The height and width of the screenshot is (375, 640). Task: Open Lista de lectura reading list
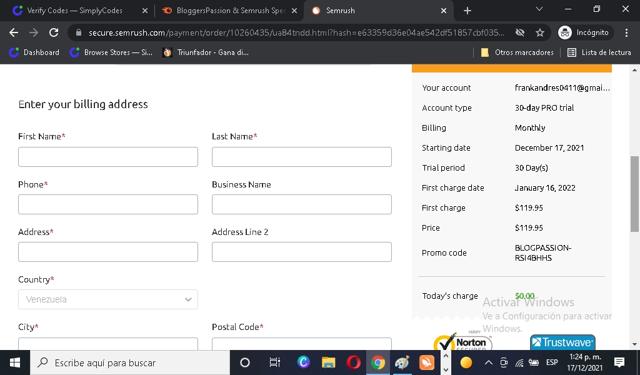(x=599, y=52)
